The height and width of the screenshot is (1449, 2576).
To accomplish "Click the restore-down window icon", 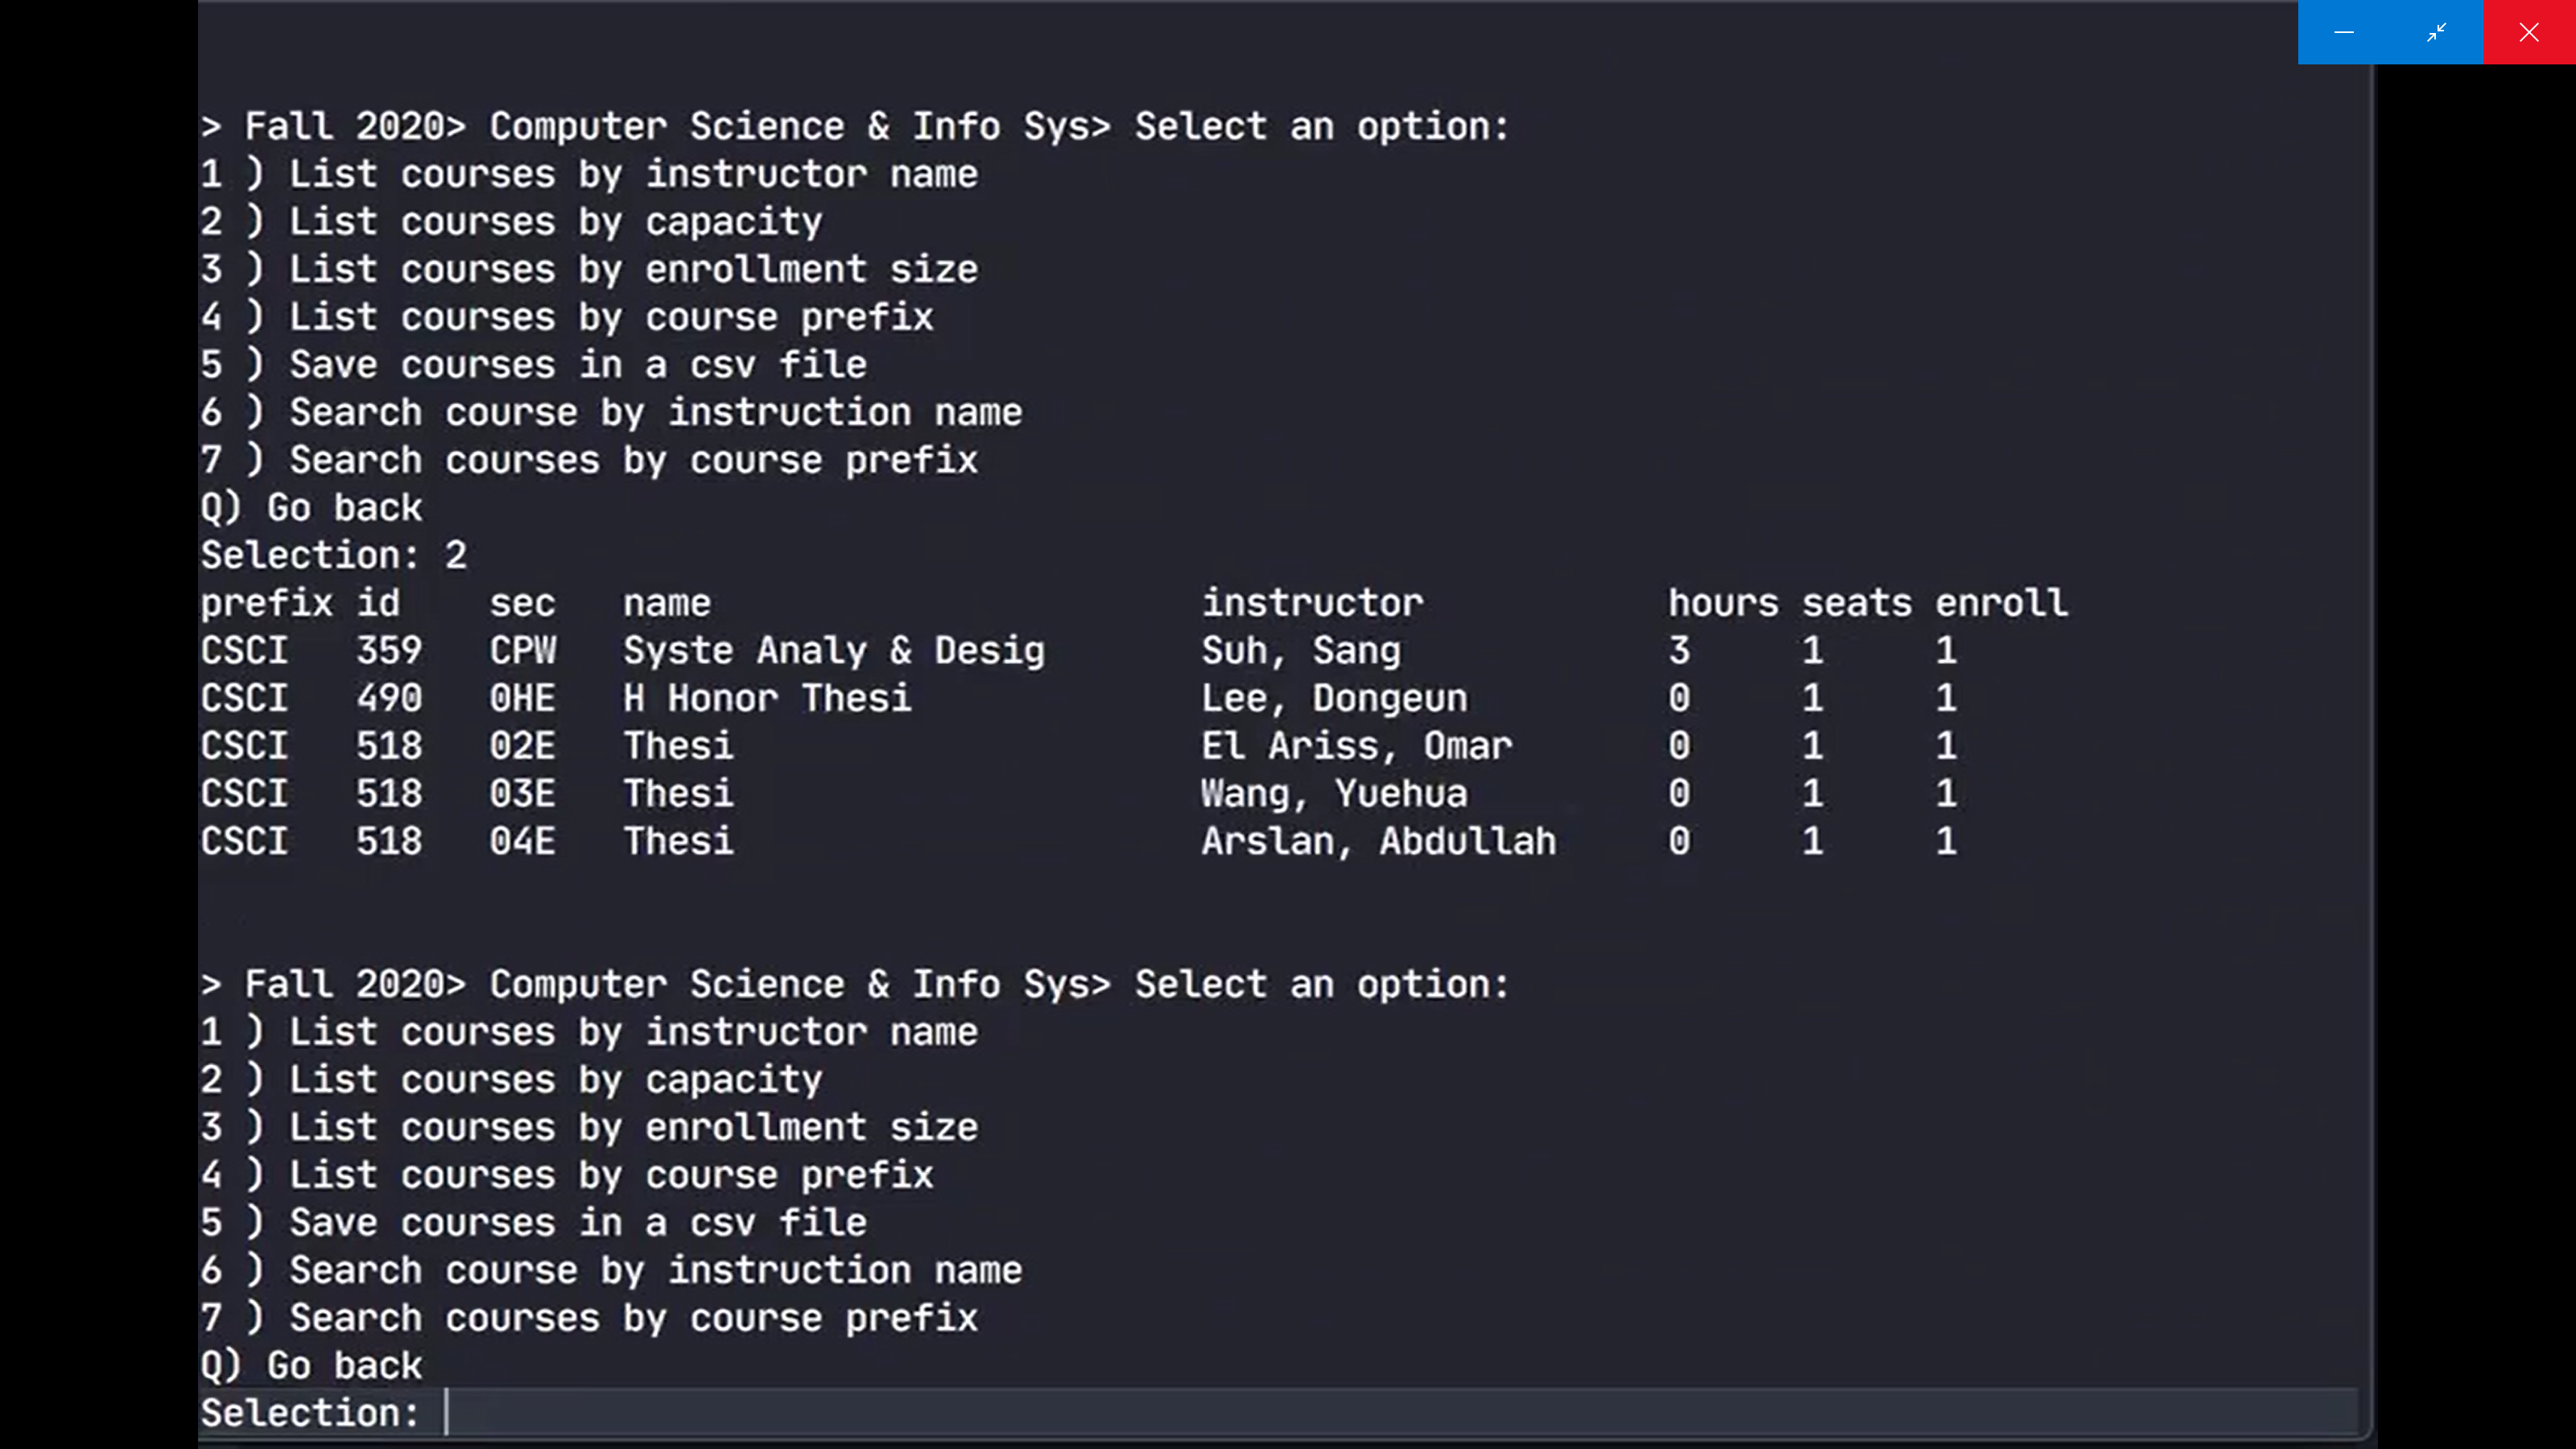I will [x=2437, y=32].
